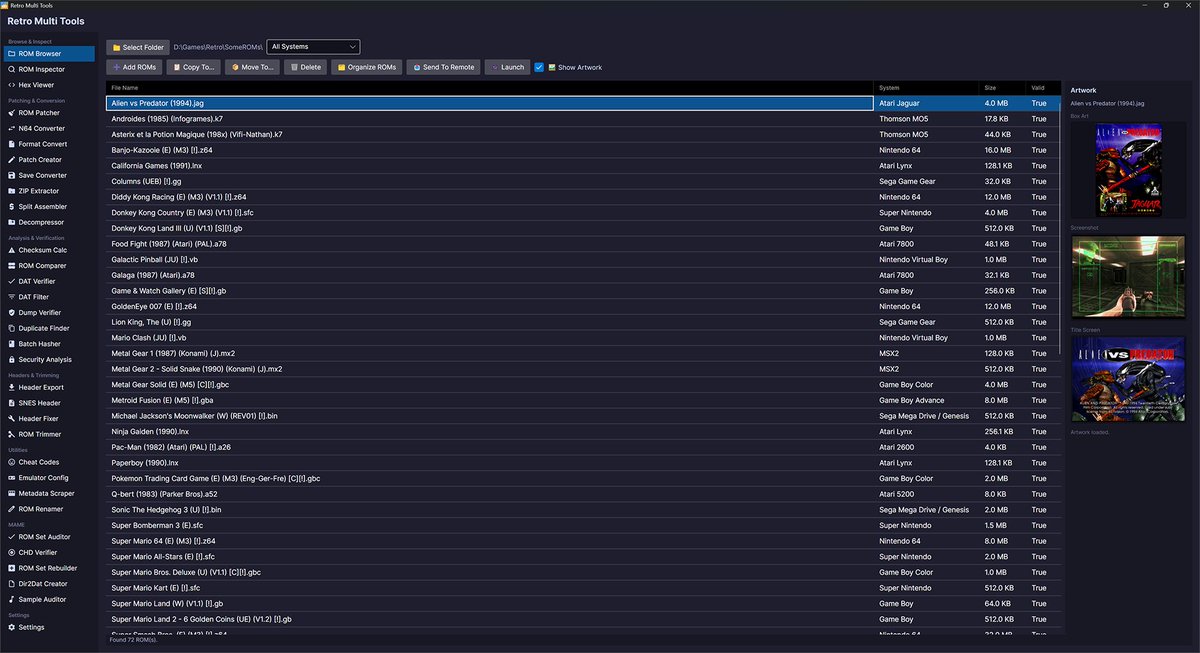The image size is (1200, 653).
Task: Click the Launch button
Action: (507, 67)
